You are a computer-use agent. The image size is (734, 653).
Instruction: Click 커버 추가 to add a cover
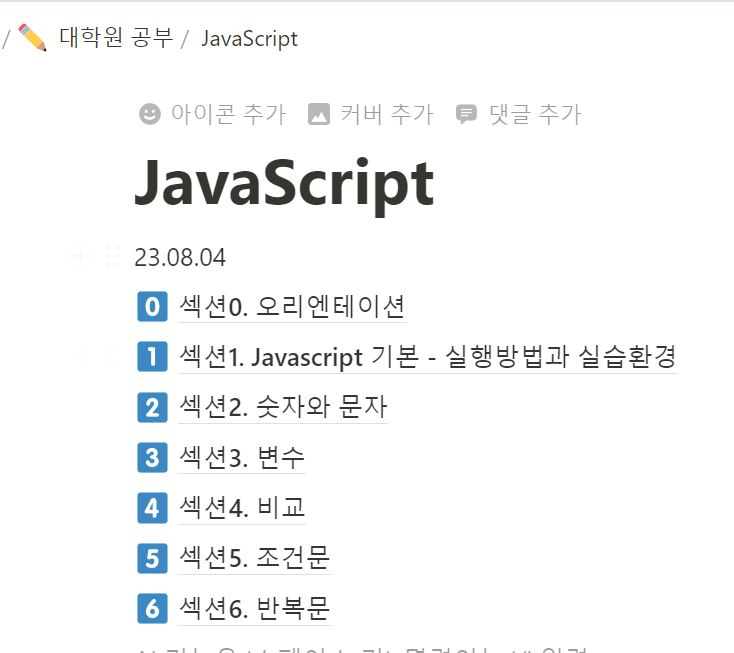(371, 114)
